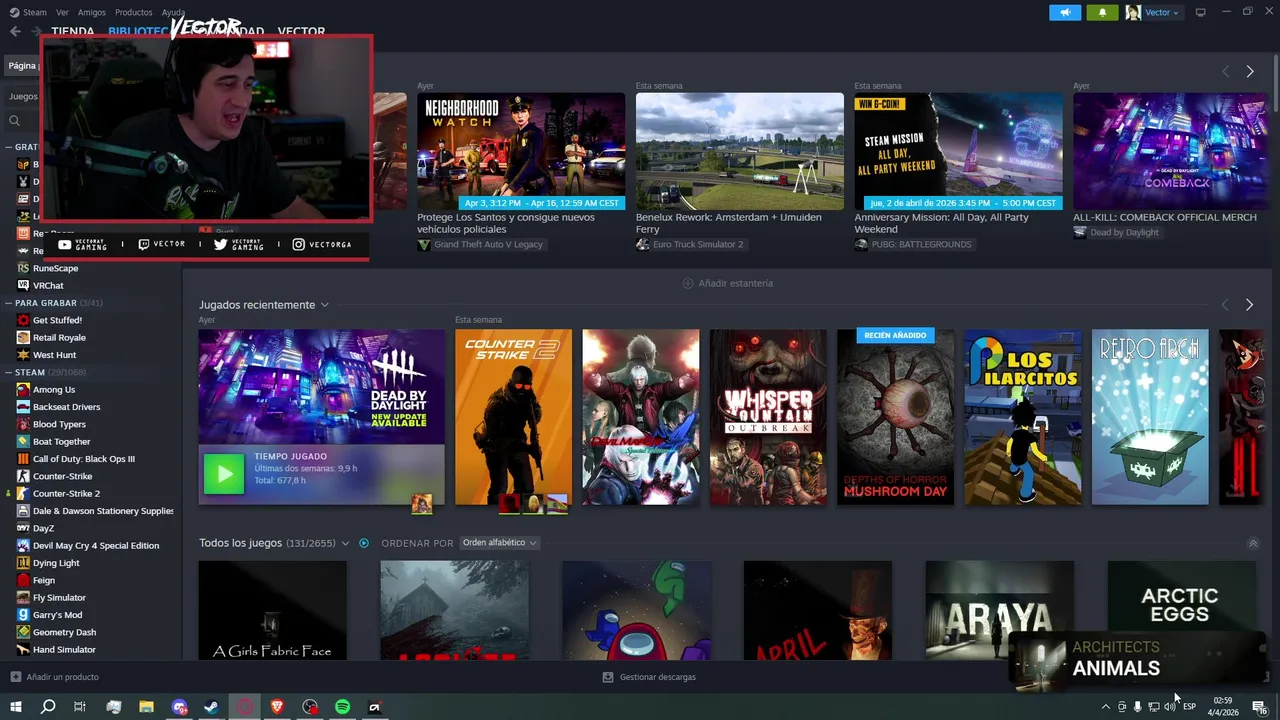Click the Vector profile avatar
This screenshot has width=1280, height=720.
click(1133, 12)
